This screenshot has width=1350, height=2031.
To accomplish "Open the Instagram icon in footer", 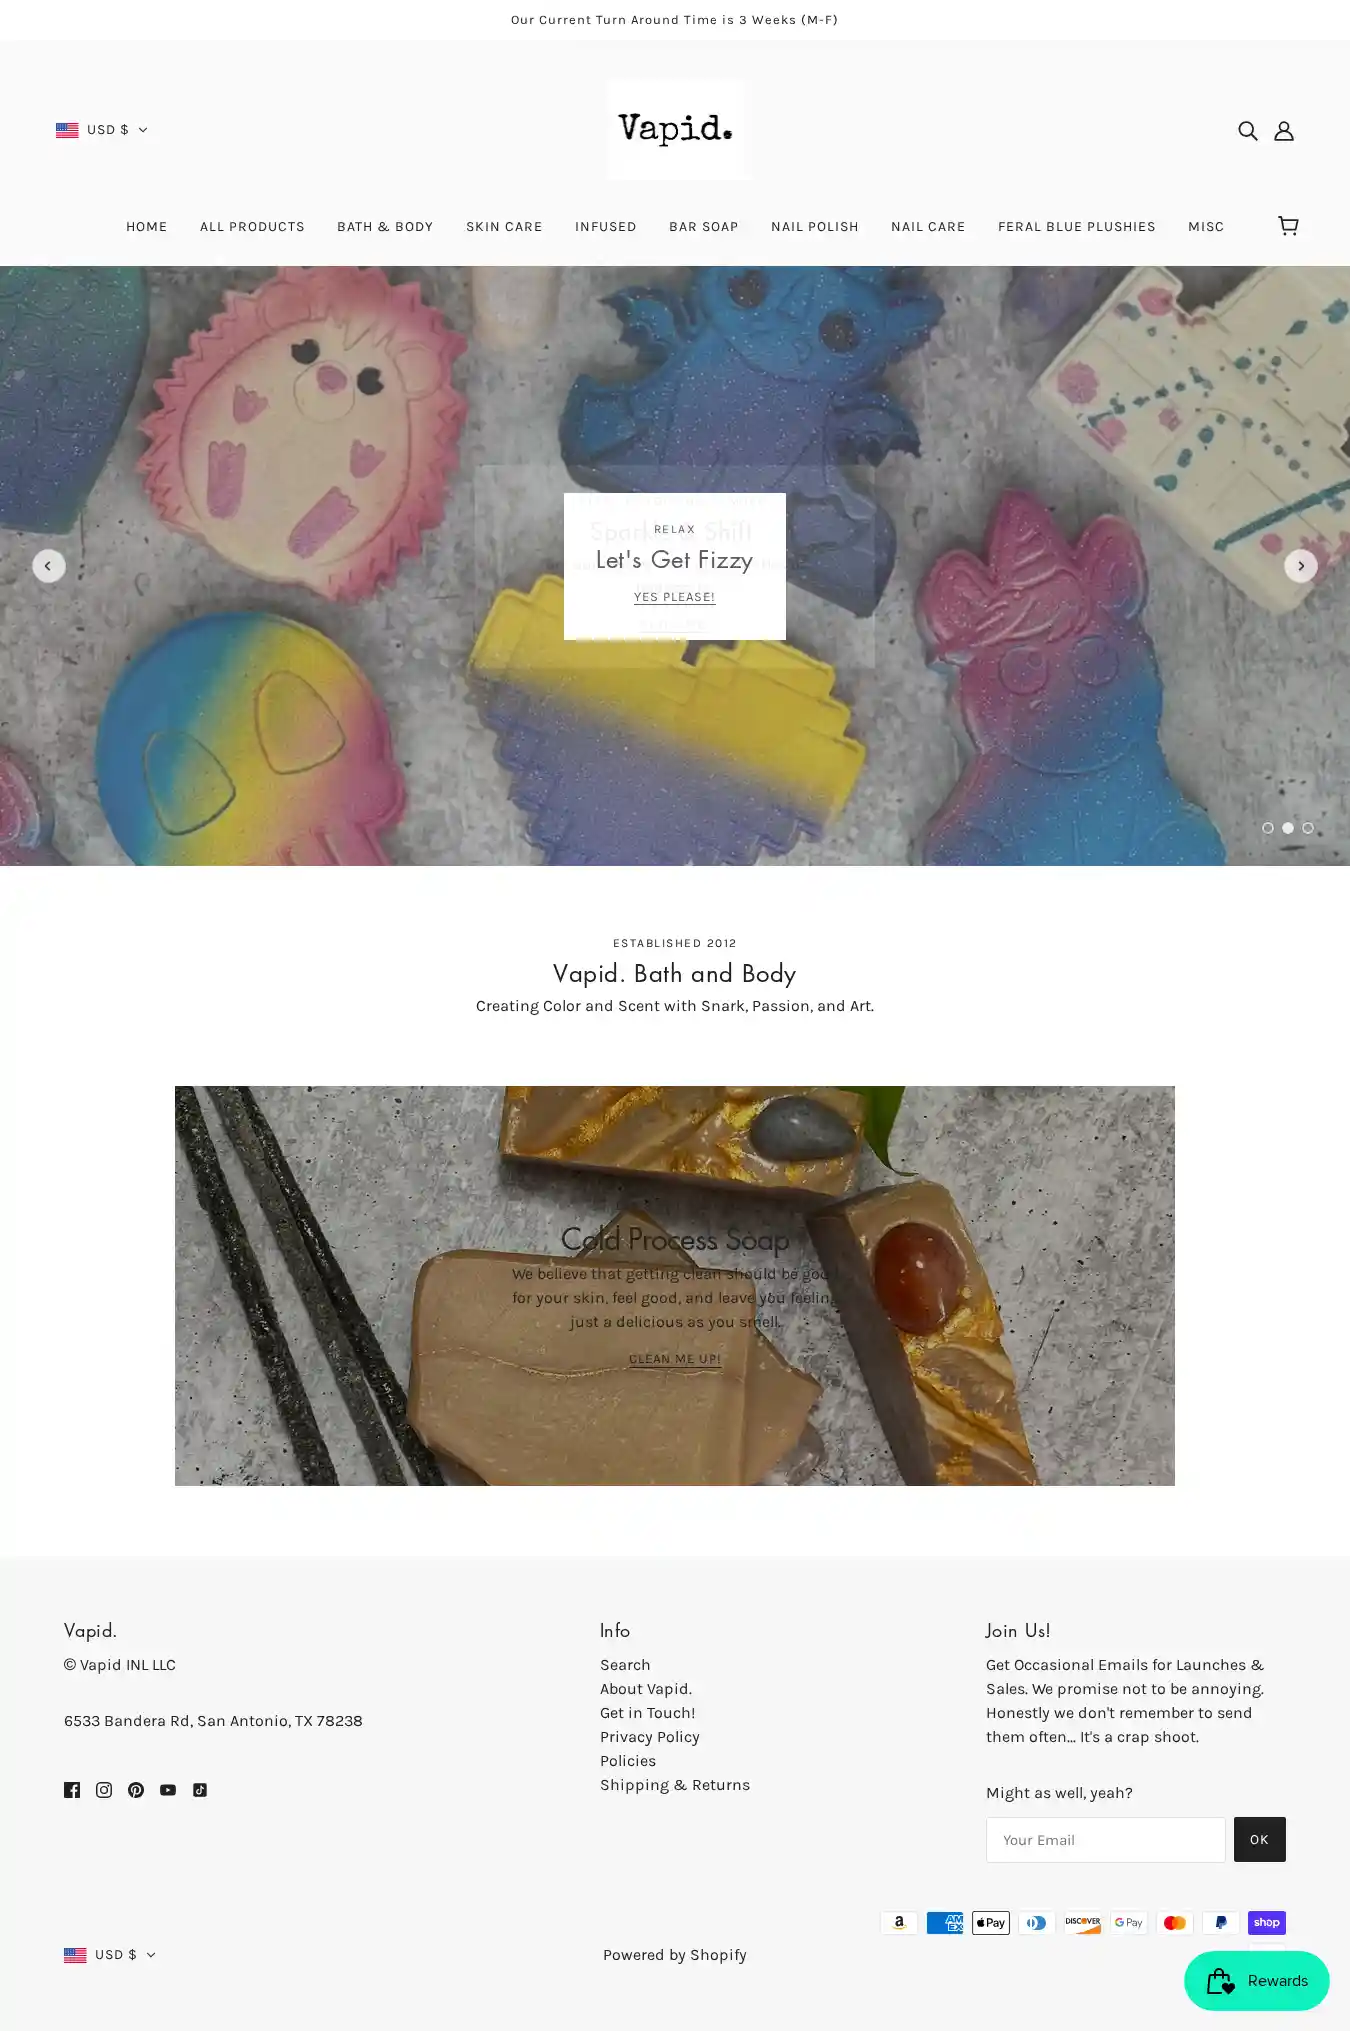I will pyautogui.click(x=104, y=1790).
